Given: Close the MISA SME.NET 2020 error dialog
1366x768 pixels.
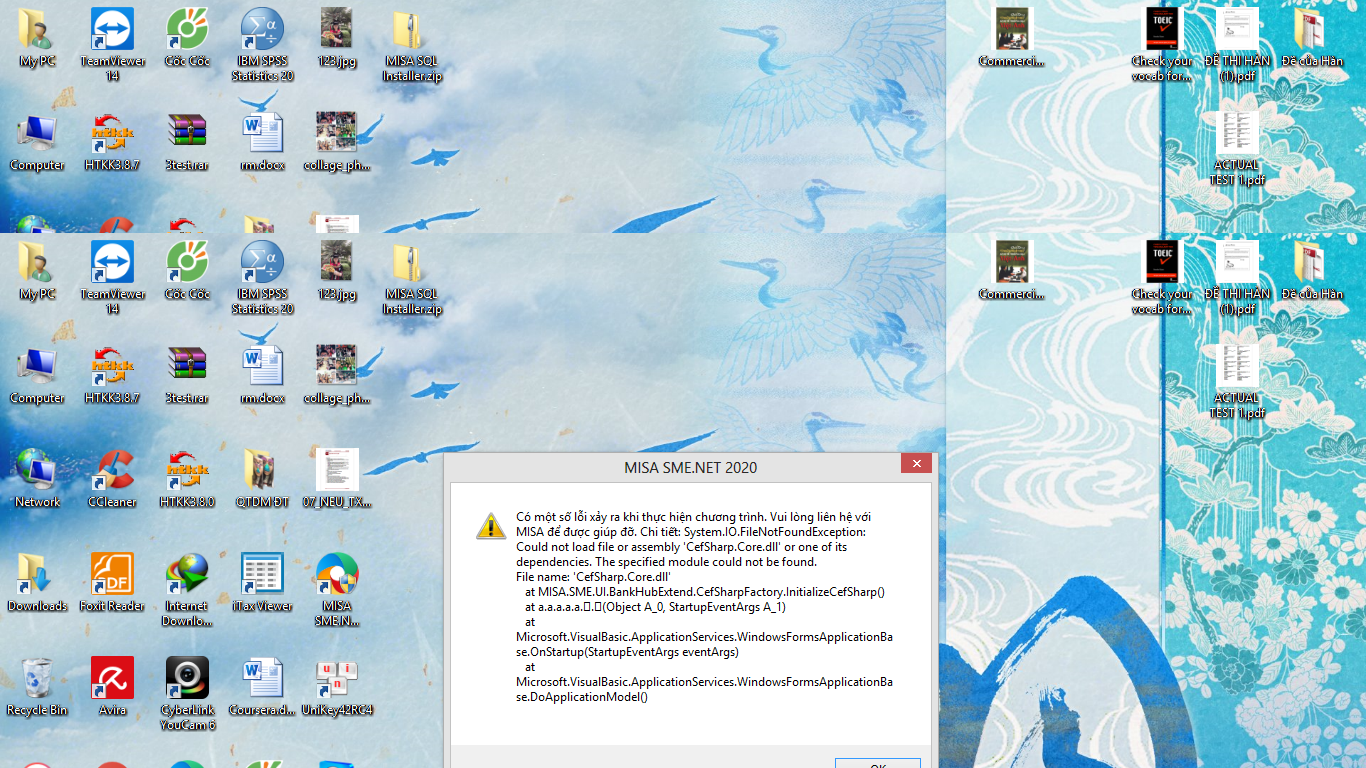Looking at the screenshot, I should click(x=916, y=464).
